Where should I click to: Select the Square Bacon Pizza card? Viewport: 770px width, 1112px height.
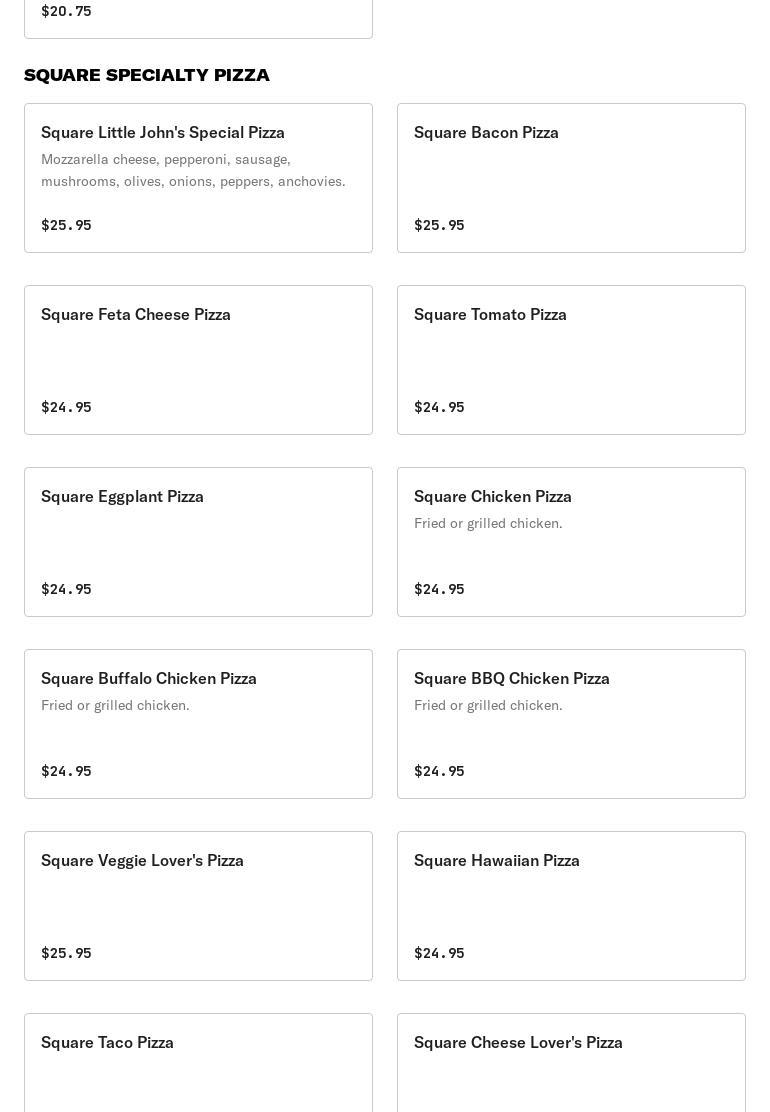tap(571, 178)
